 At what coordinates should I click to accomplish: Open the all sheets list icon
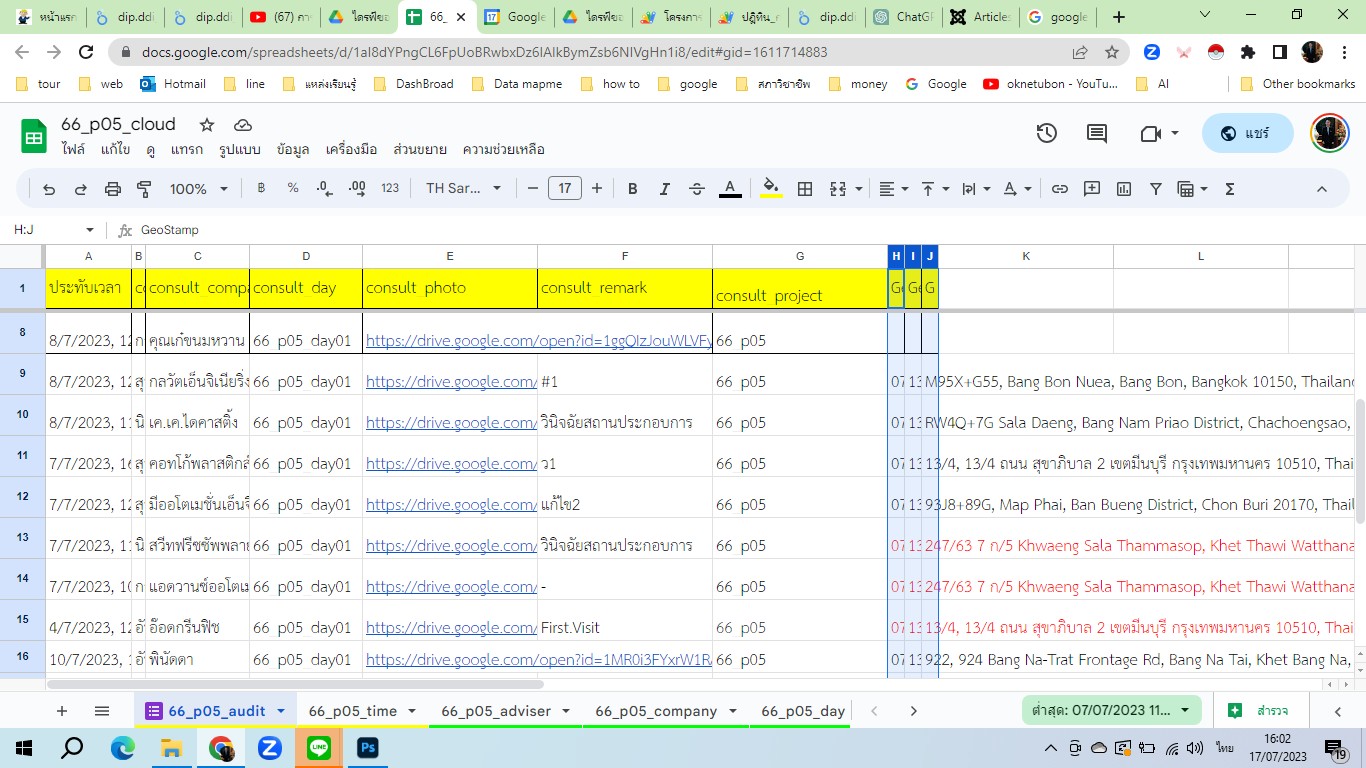point(102,711)
